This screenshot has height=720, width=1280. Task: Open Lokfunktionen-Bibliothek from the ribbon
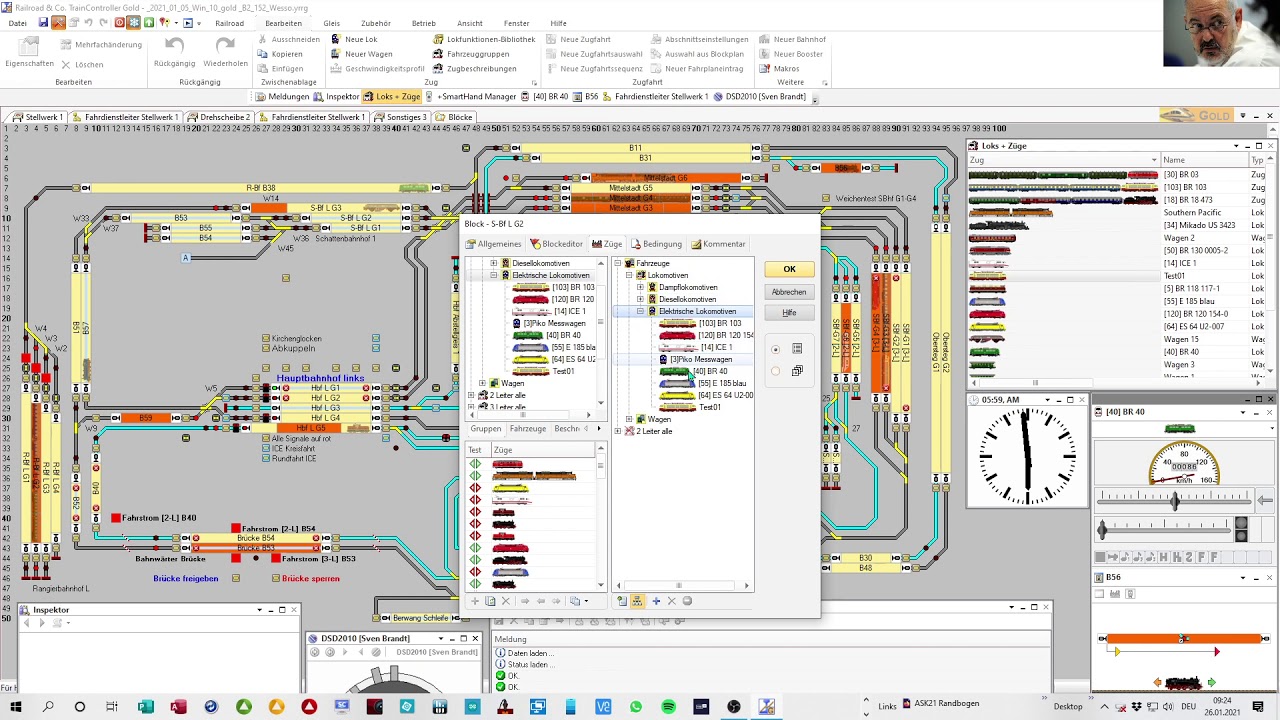point(484,39)
